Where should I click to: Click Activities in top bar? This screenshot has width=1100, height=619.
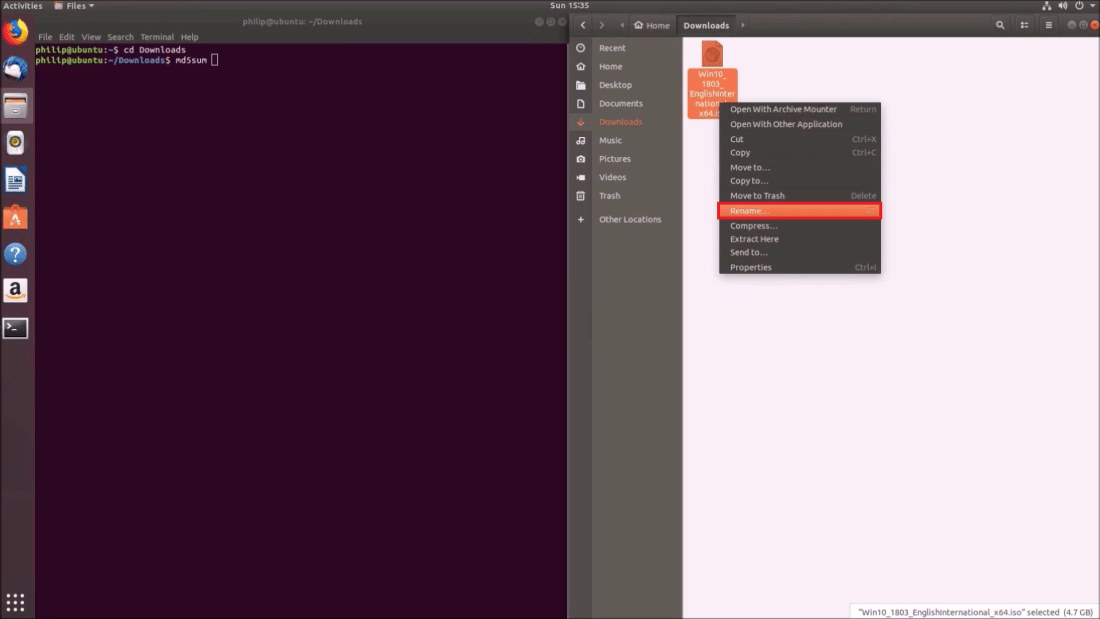click(x=23, y=6)
